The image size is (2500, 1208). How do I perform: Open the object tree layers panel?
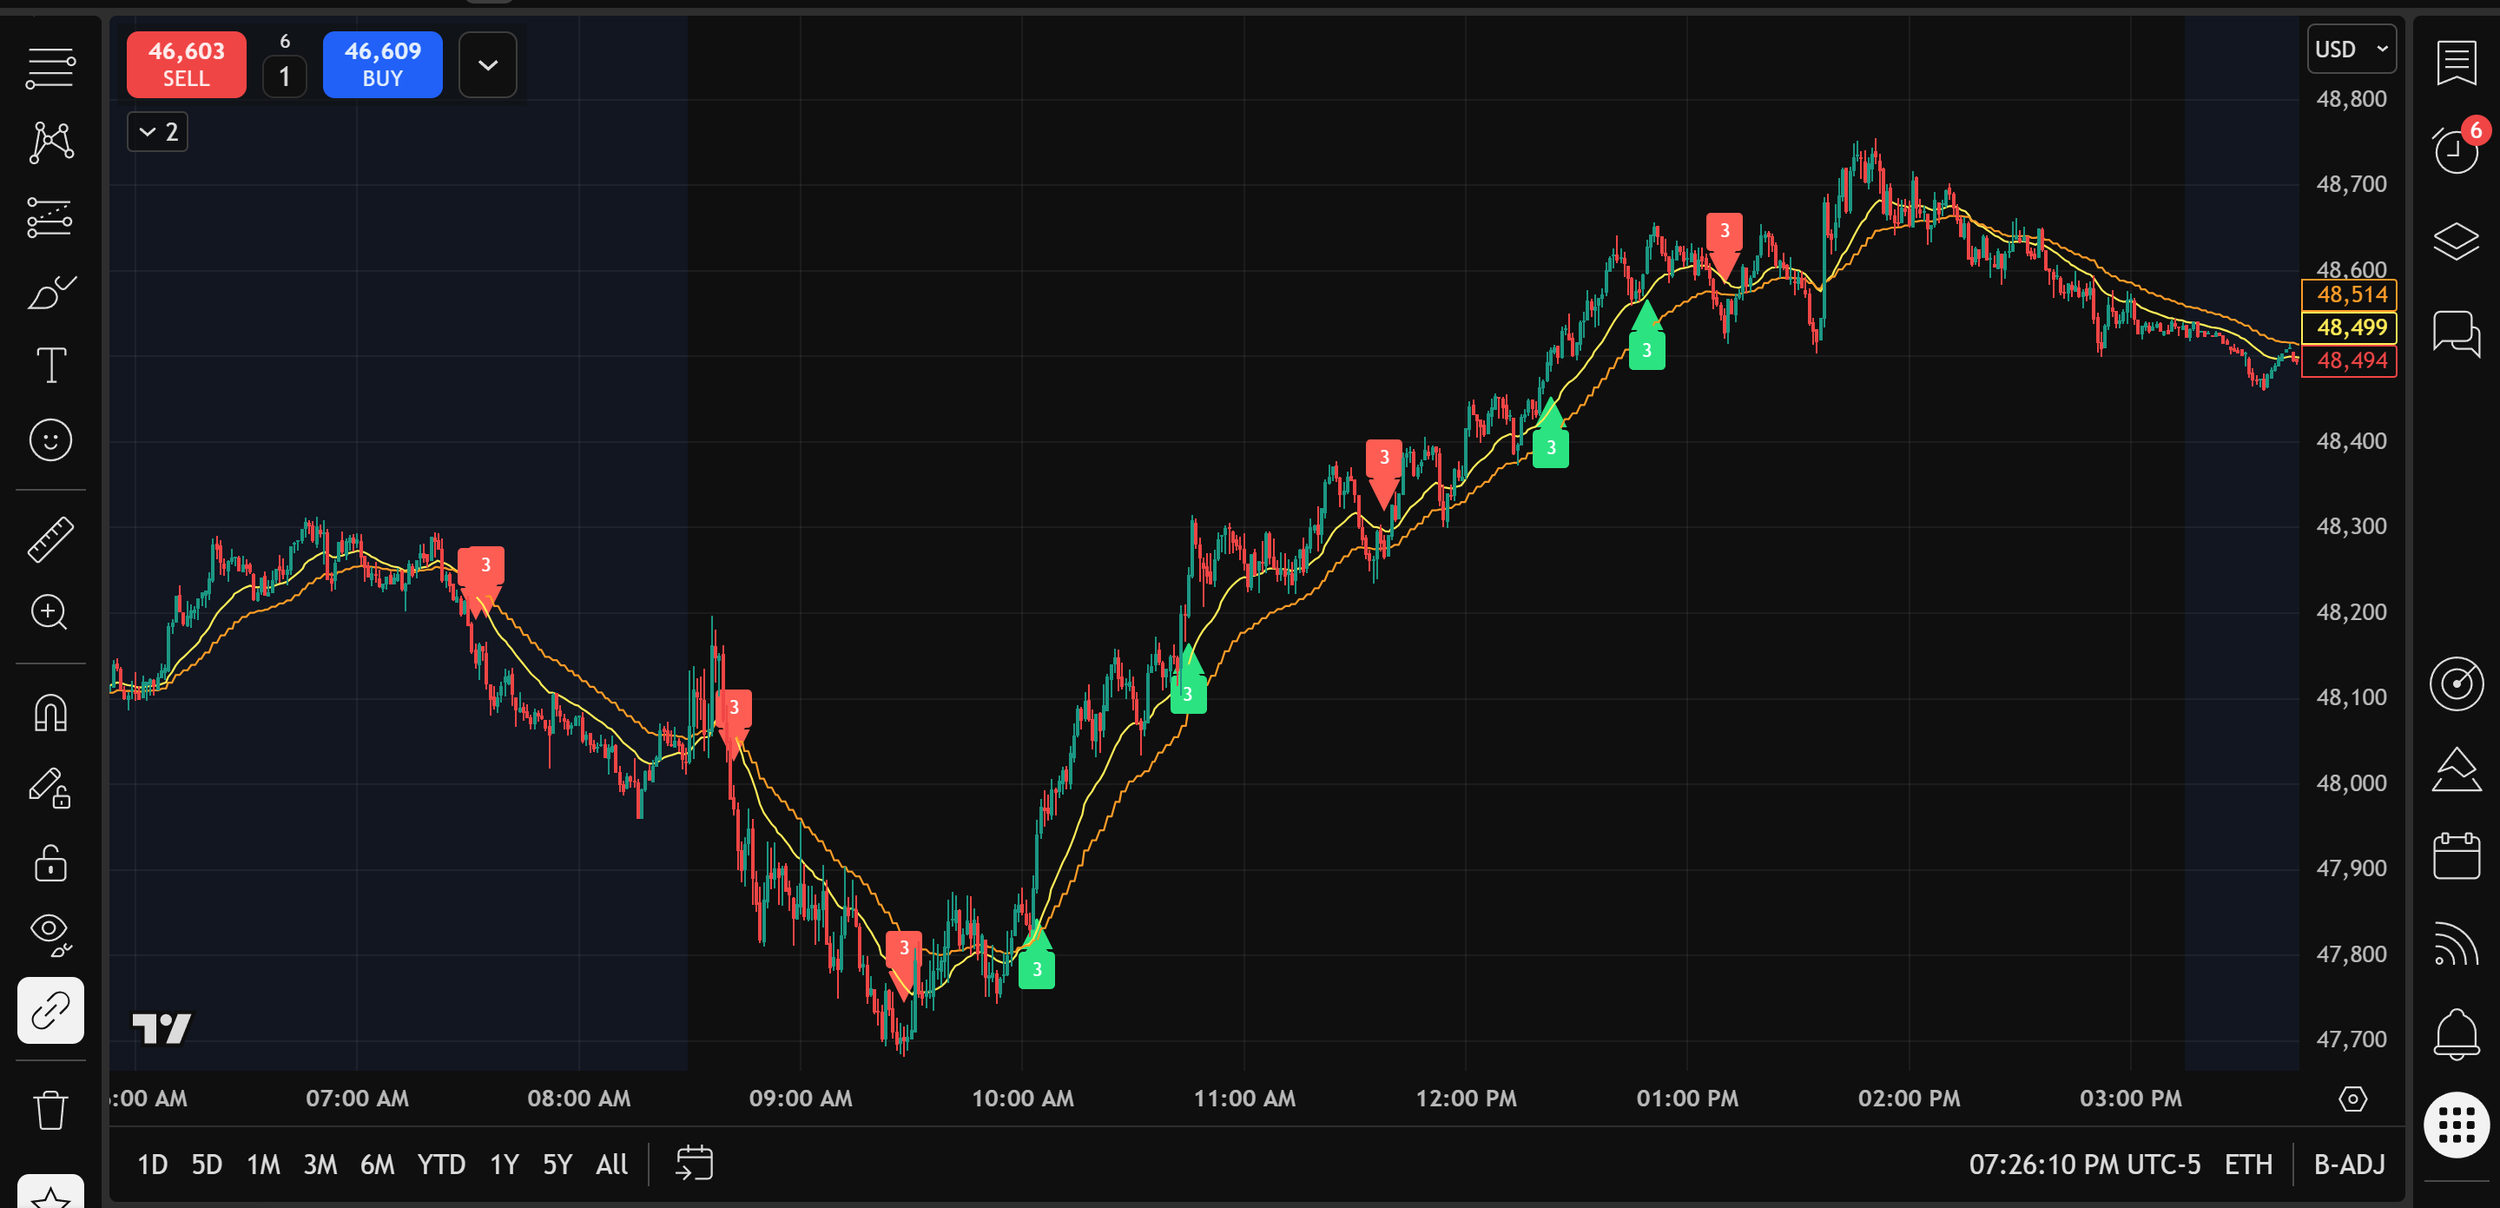pyautogui.click(x=2455, y=241)
